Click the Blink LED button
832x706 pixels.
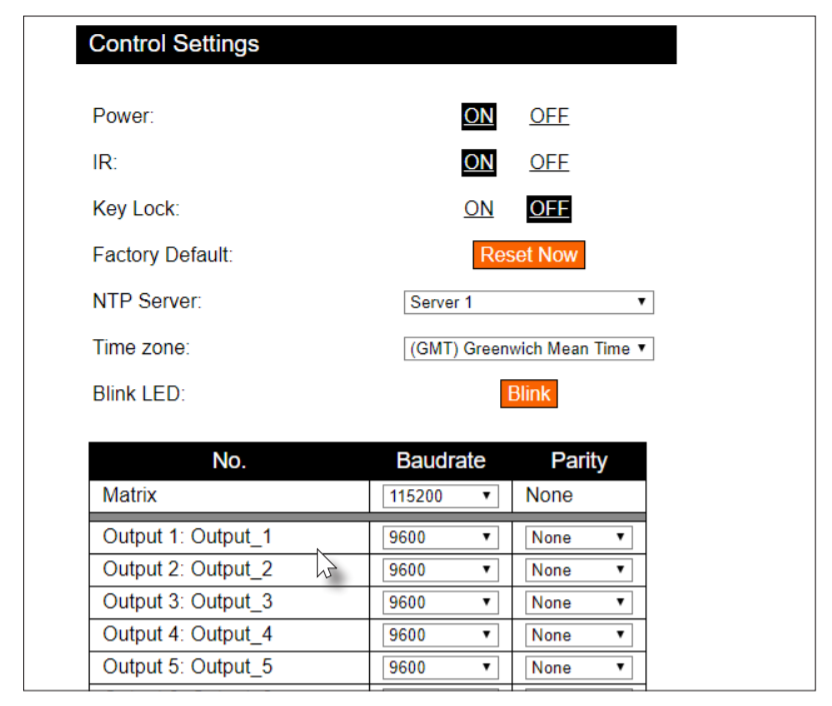[x=528, y=394]
